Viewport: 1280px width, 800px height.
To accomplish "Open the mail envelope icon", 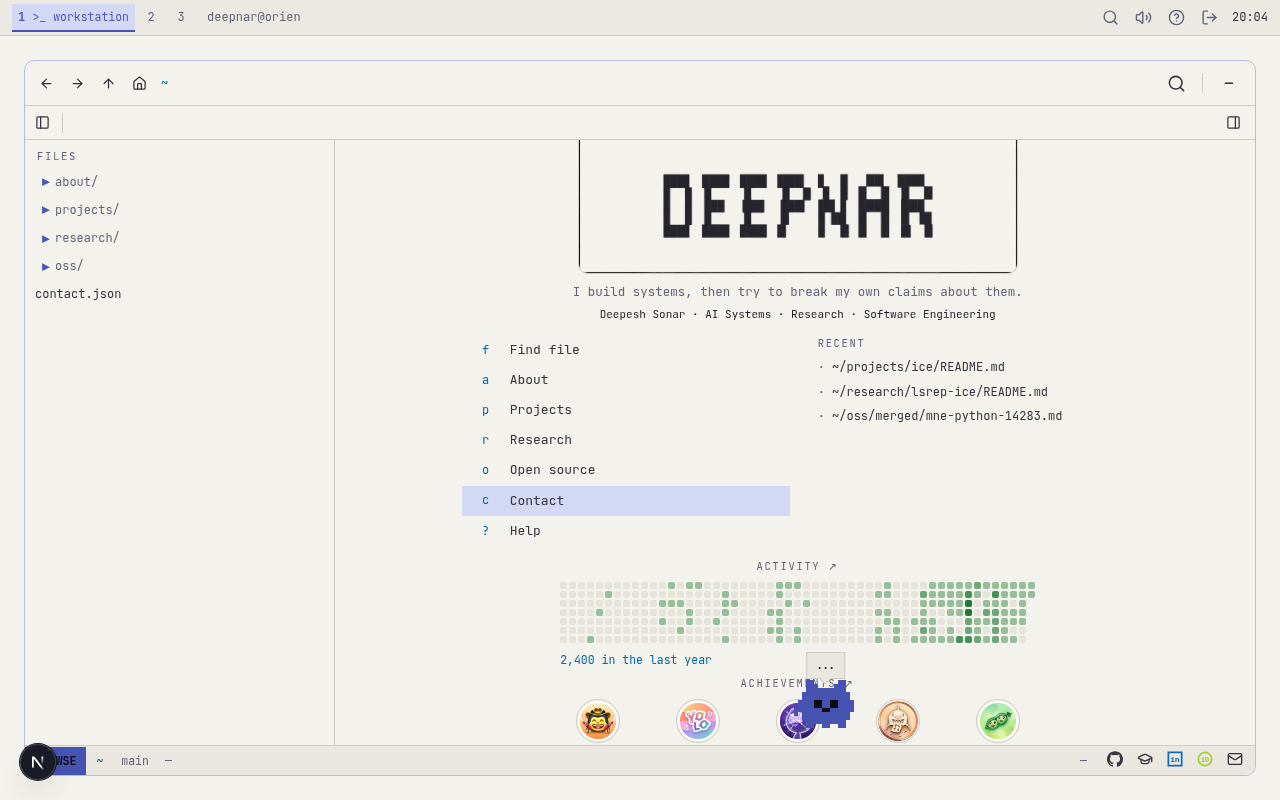I will pos(1235,759).
